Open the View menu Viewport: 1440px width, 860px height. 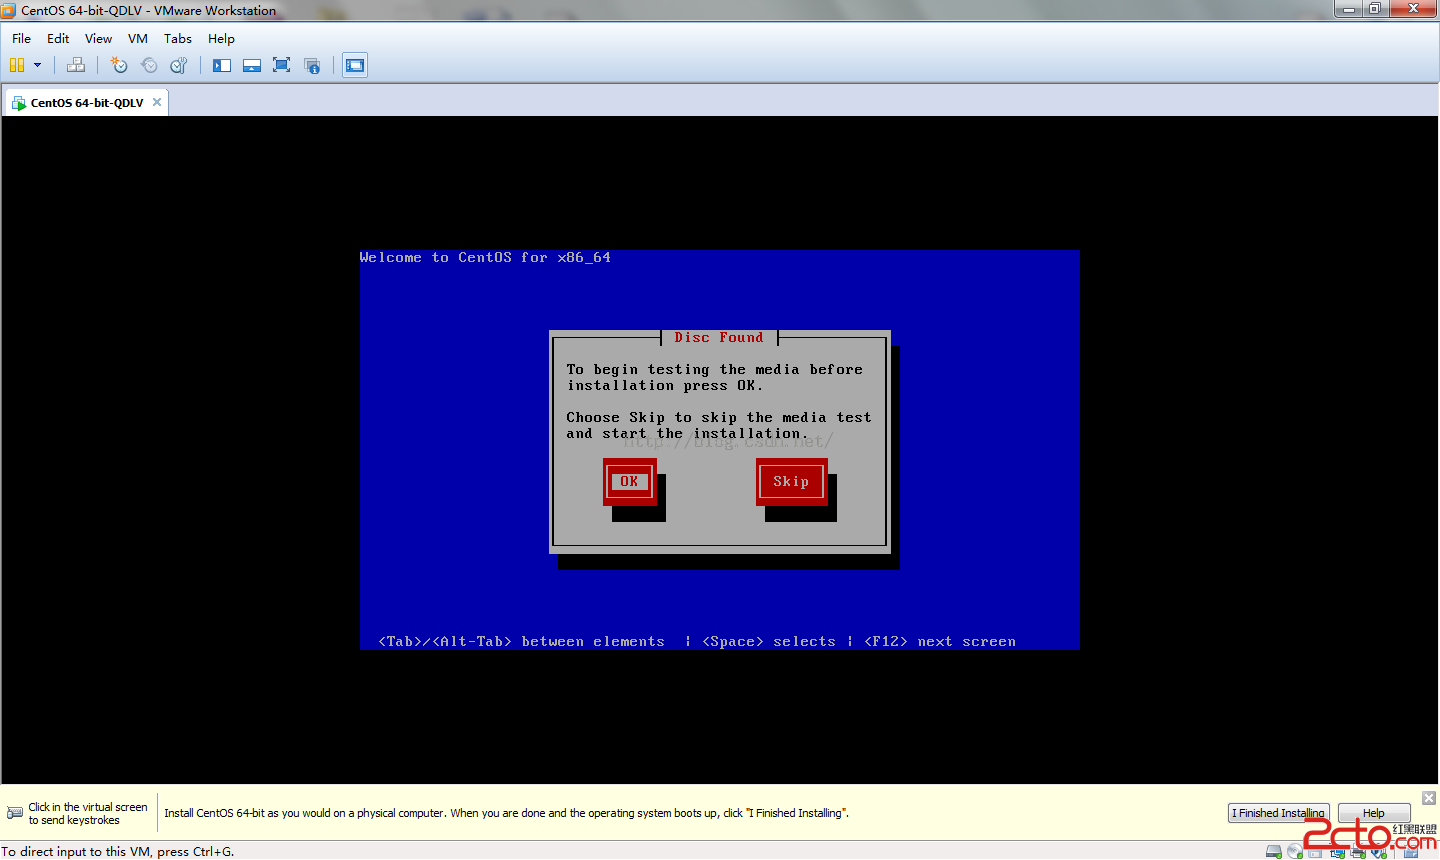click(x=98, y=39)
